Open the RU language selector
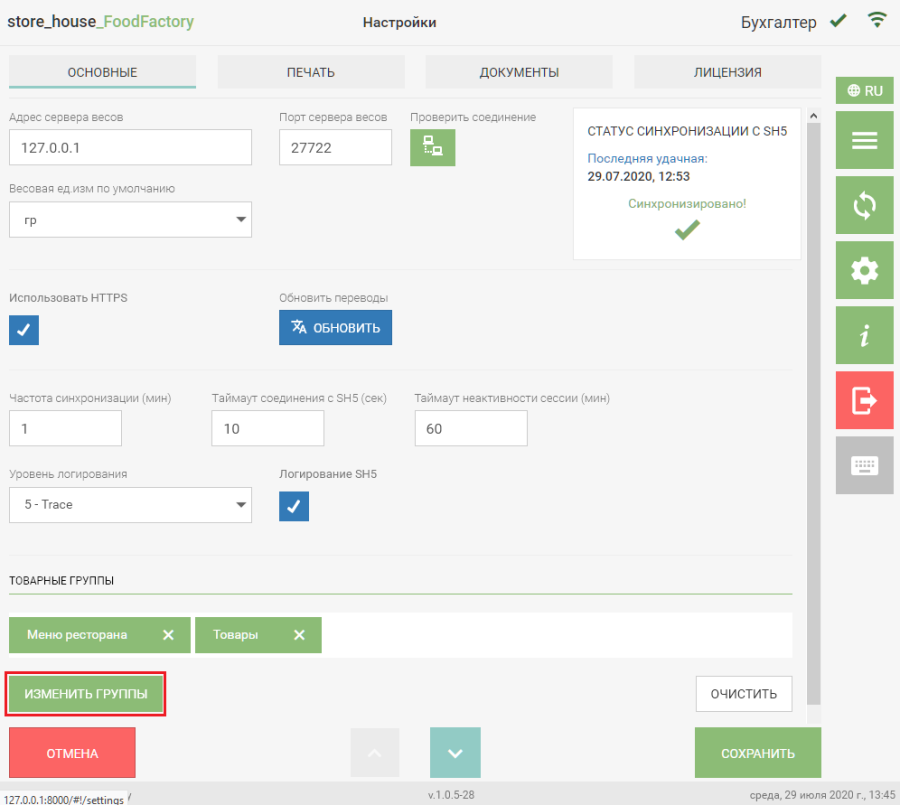Image resolution: width=900 pixels, height=805 pixels. tap(864, 90)
